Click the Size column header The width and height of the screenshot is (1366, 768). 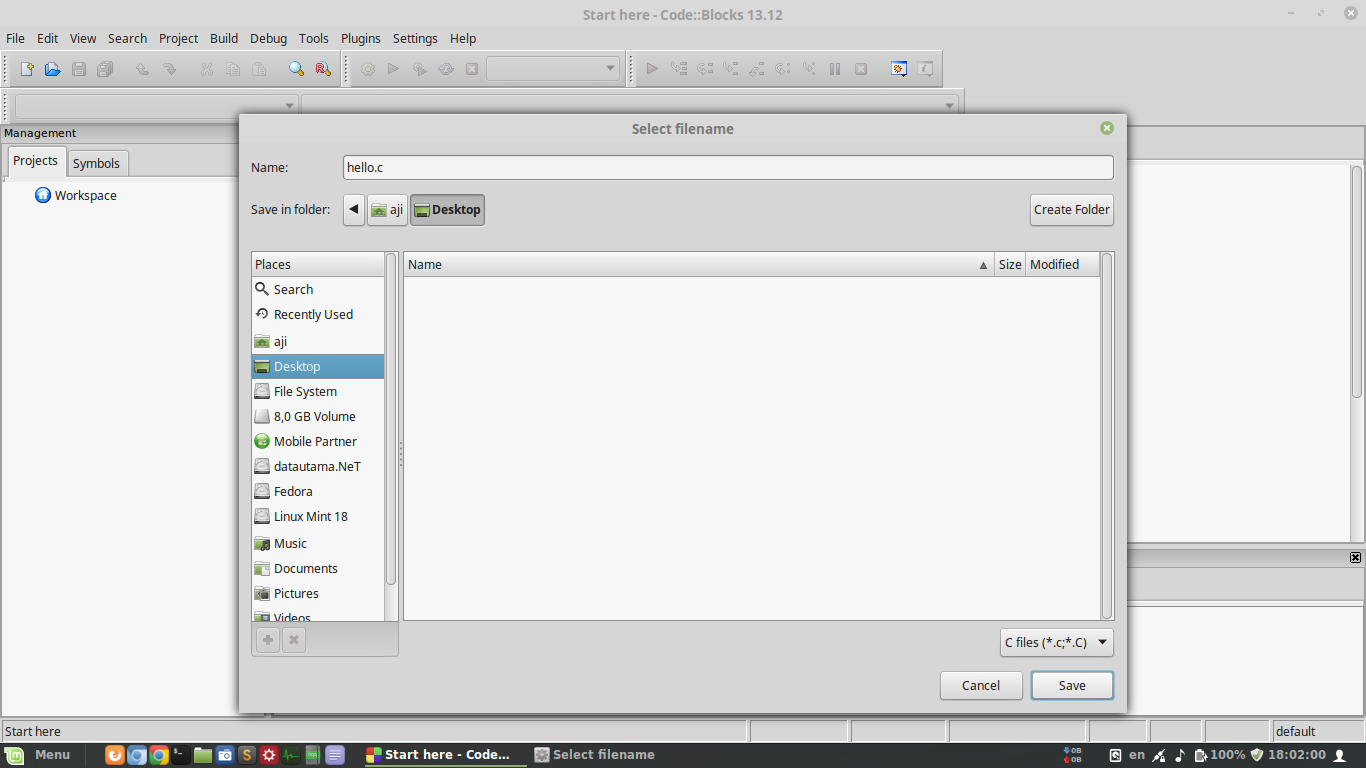click(x=1010, y=264)
